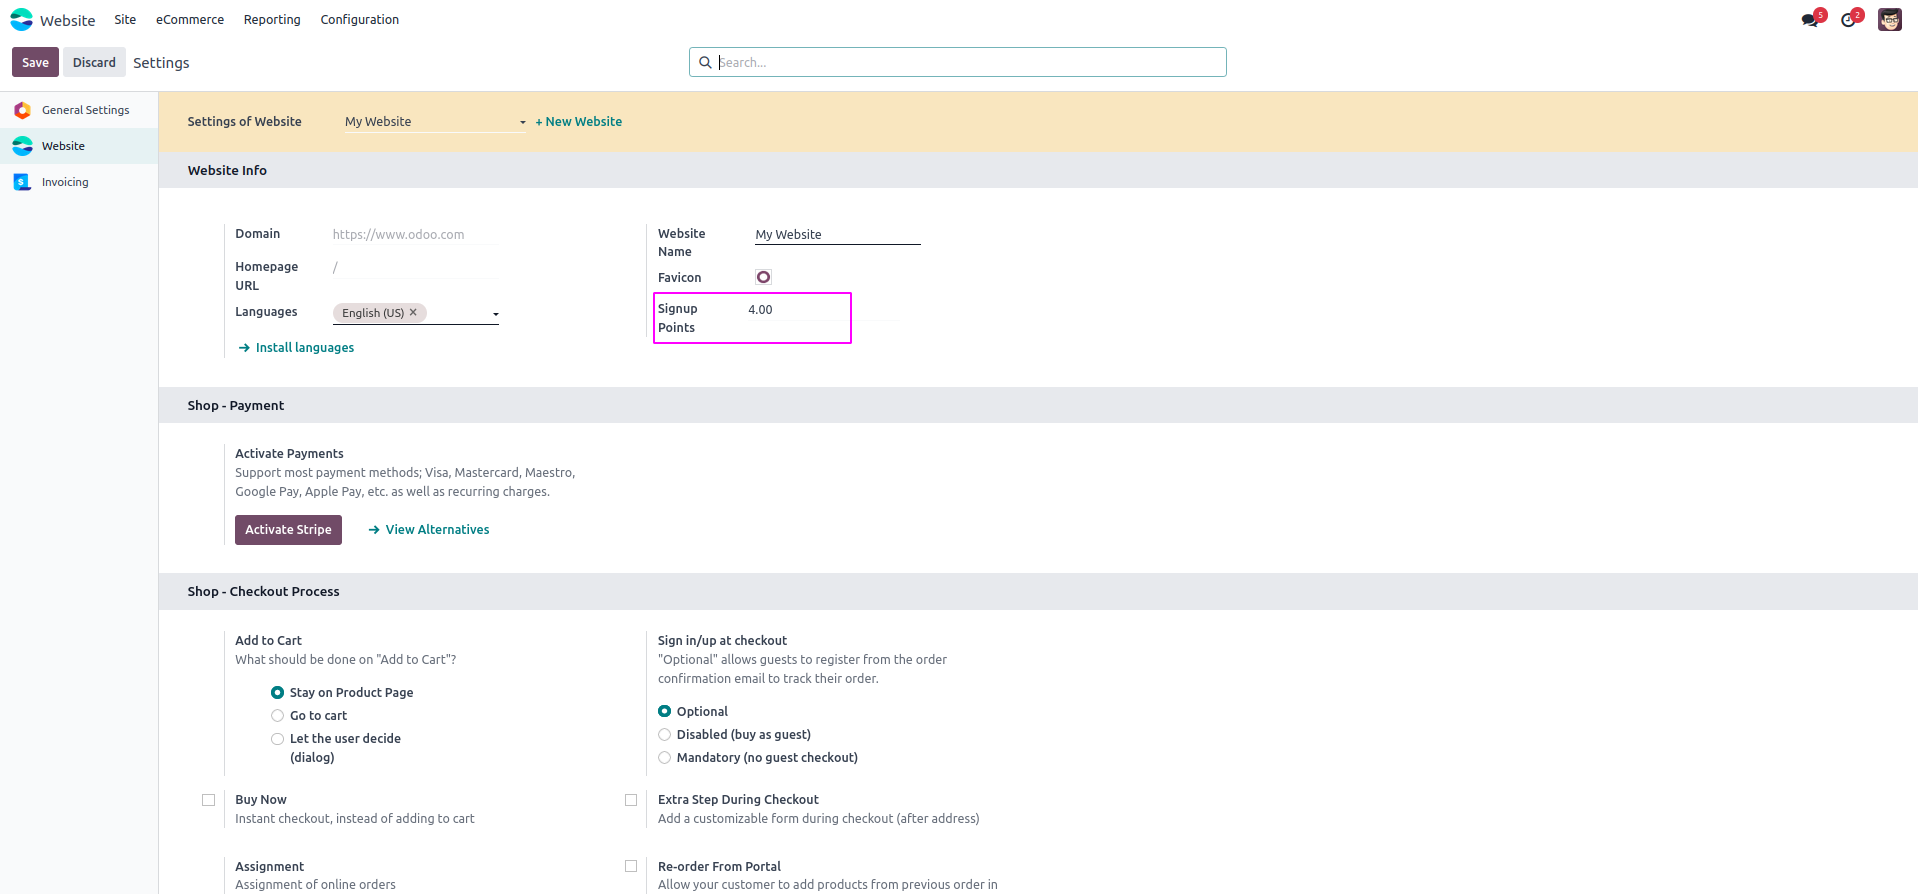Open the Languages dropdown arrow
The image size is (1918, 894).
pyautogui.click(x=496, y=314)
